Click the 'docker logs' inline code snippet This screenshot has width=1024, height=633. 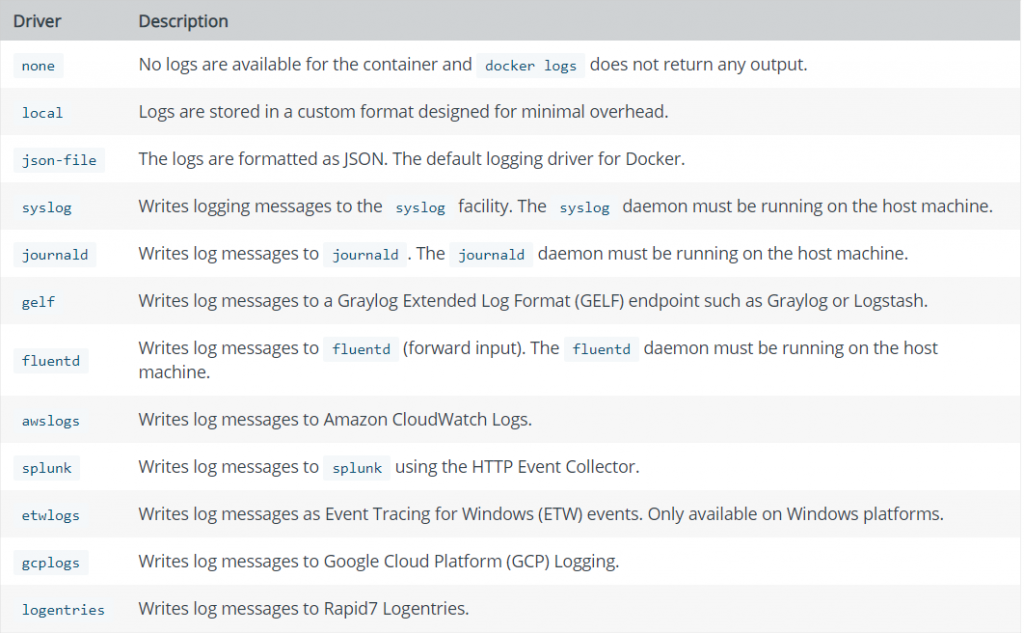point(531,66)
